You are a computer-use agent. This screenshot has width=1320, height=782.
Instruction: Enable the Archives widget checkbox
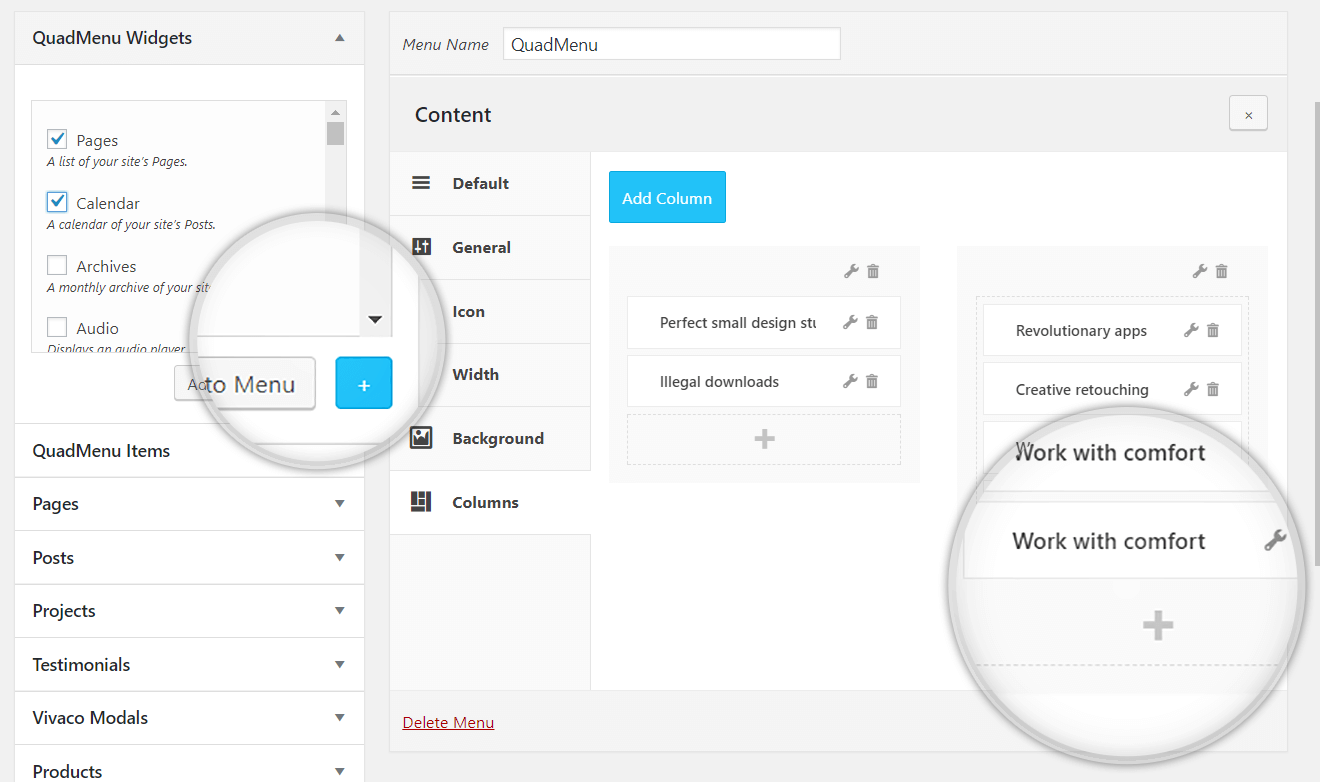(x=57, y=265)
